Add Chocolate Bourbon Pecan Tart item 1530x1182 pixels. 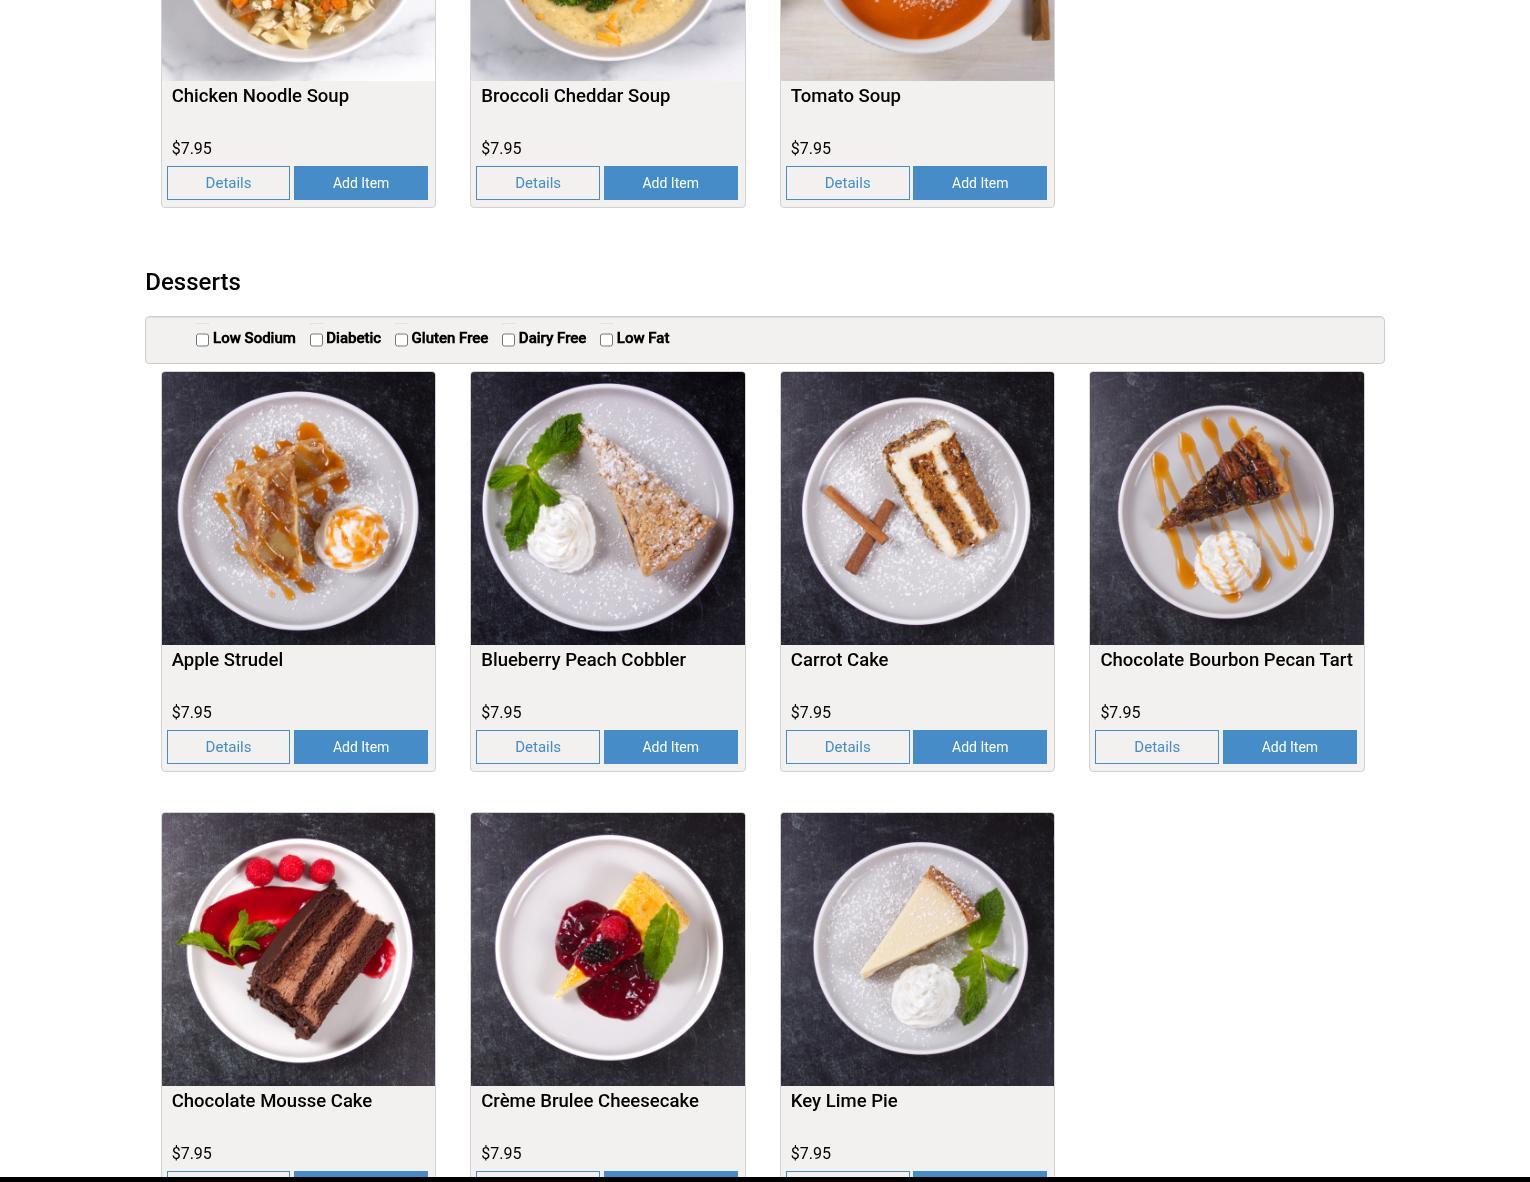tap(1289, 747)
